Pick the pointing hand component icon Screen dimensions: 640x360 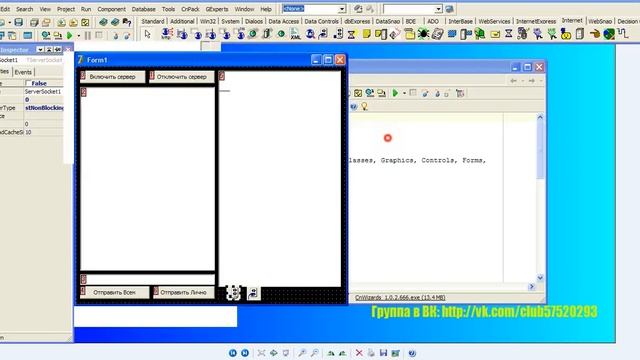coord(595,34)
